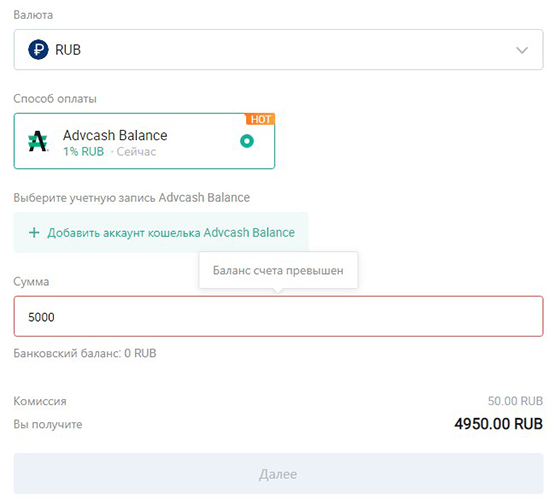Click the 'Сейчас' processing time text

pyautogui.click(x=136, y=152)
